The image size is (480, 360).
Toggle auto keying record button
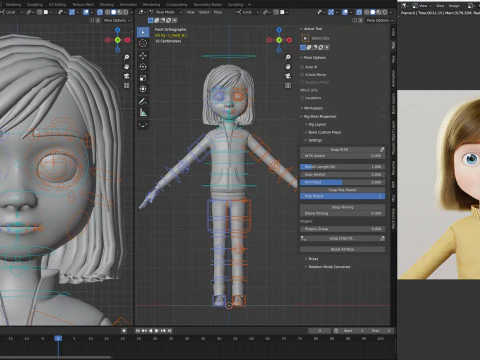[x=124, y=330]
